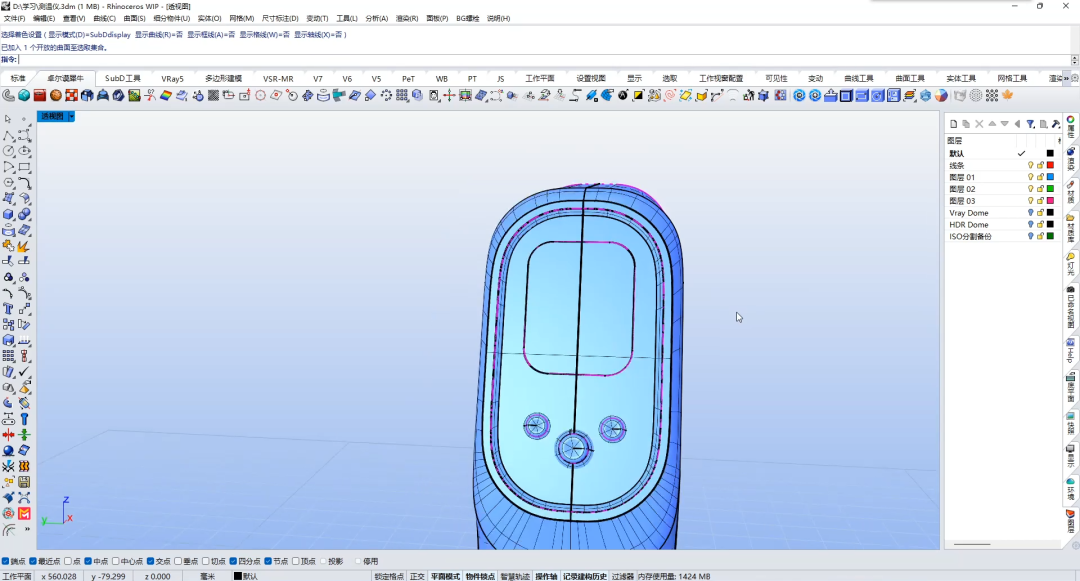
Task: Click the red-white checkered icon in the toolbar
Action: (72, 96)
